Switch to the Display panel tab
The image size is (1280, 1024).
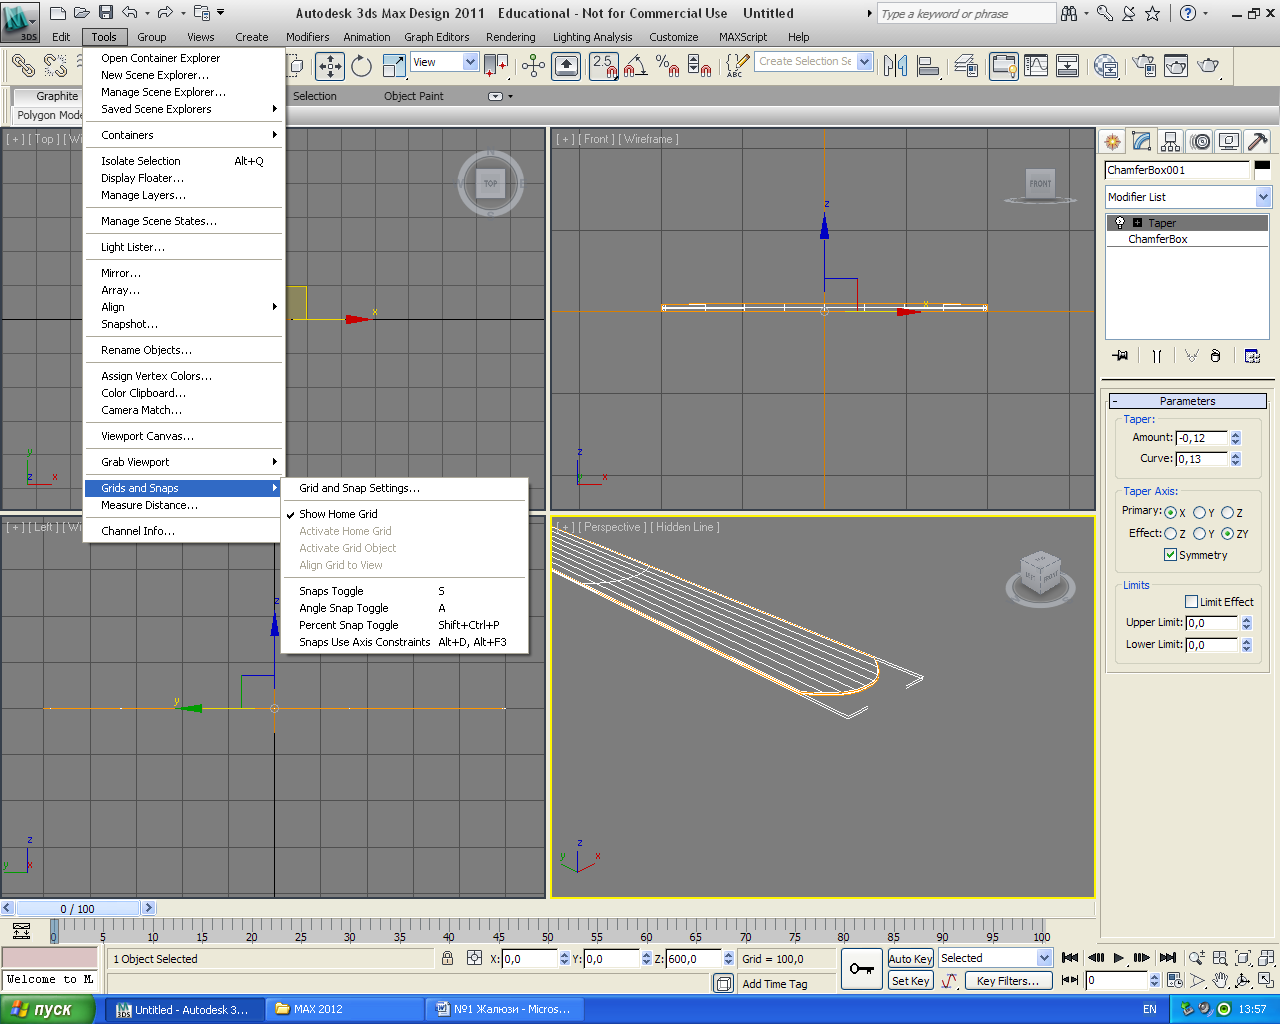point(1229,141)
